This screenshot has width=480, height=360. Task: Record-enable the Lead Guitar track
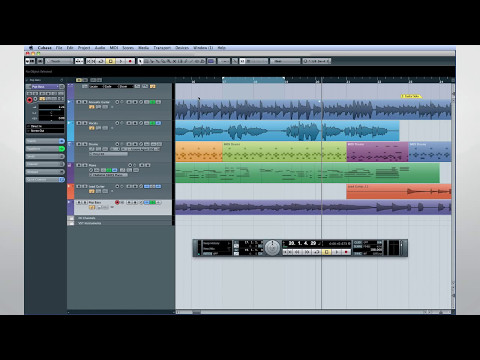point(117,186)
